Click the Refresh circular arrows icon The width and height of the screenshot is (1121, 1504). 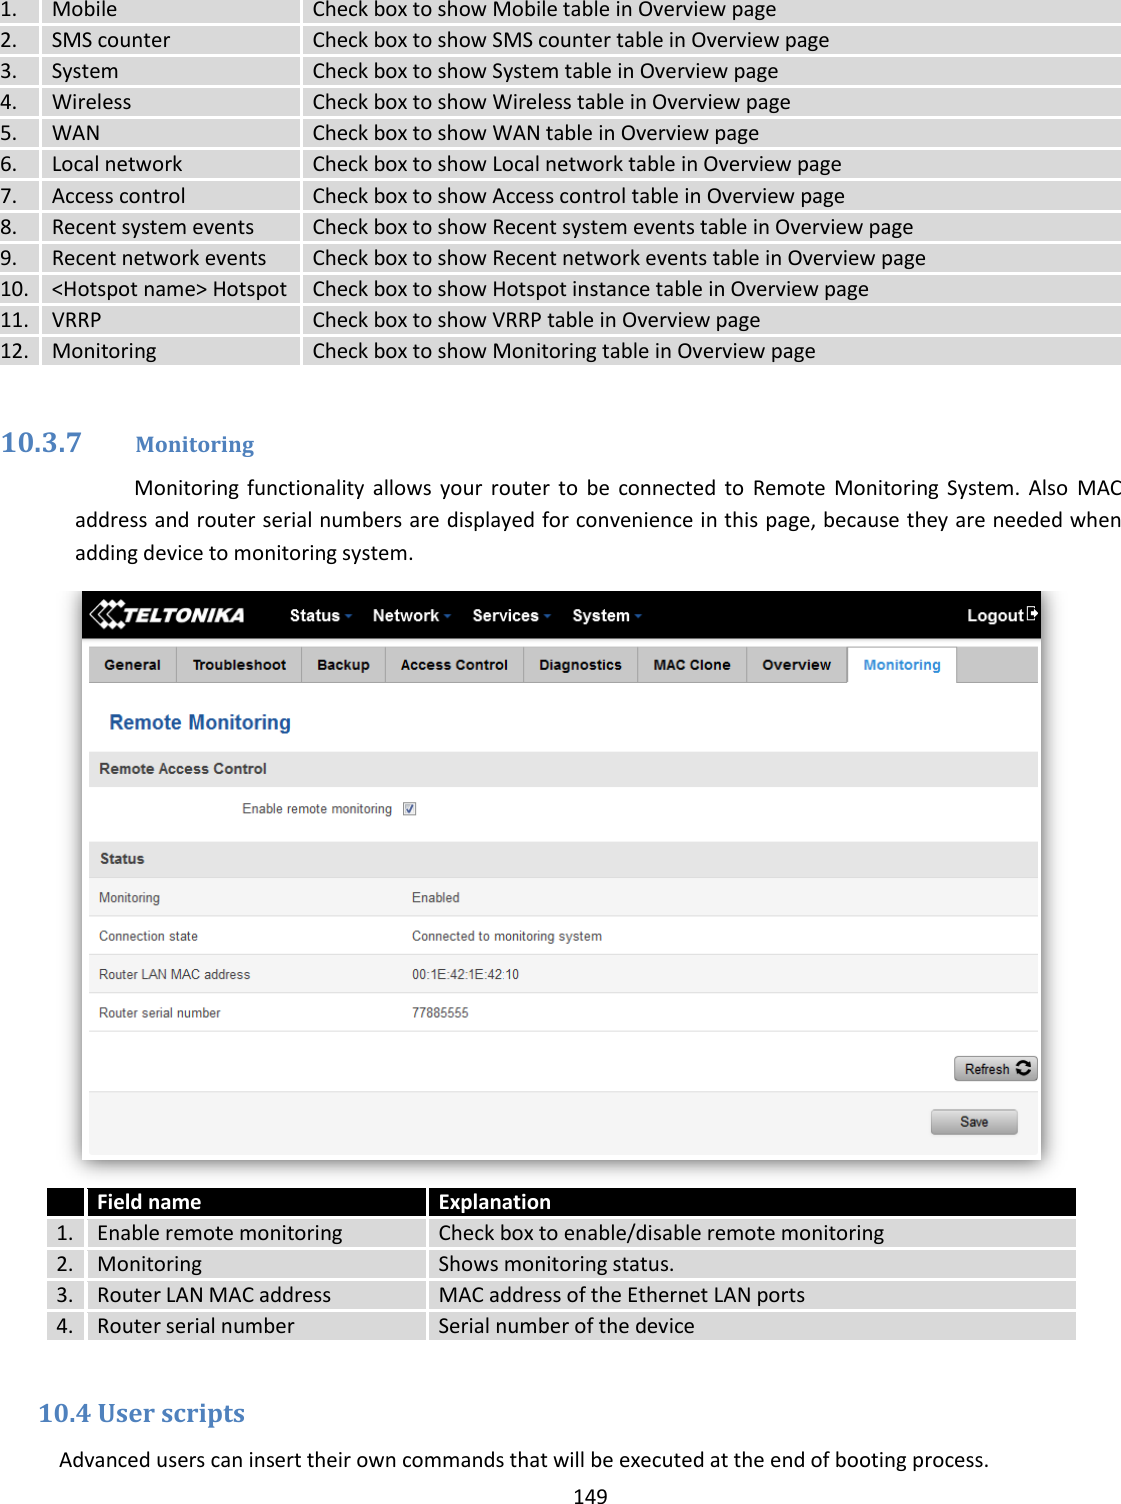1024,1068
